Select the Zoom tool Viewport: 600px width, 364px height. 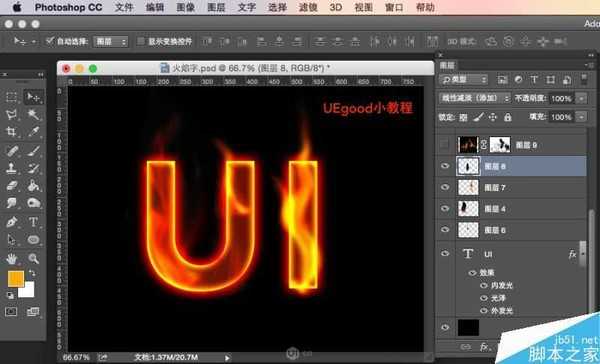33,259
